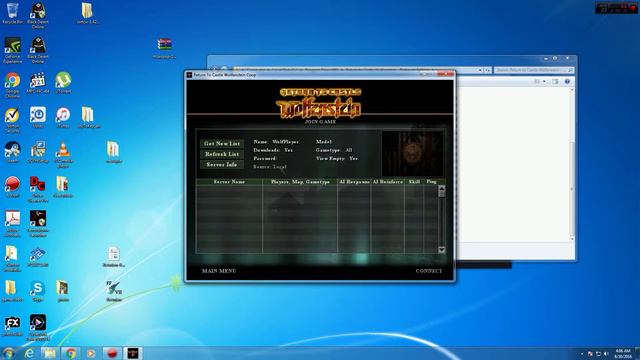Open the Adobe Reader desktop shortcut
The width and height of the screenshot is (640, 360).
pos(12,223)
